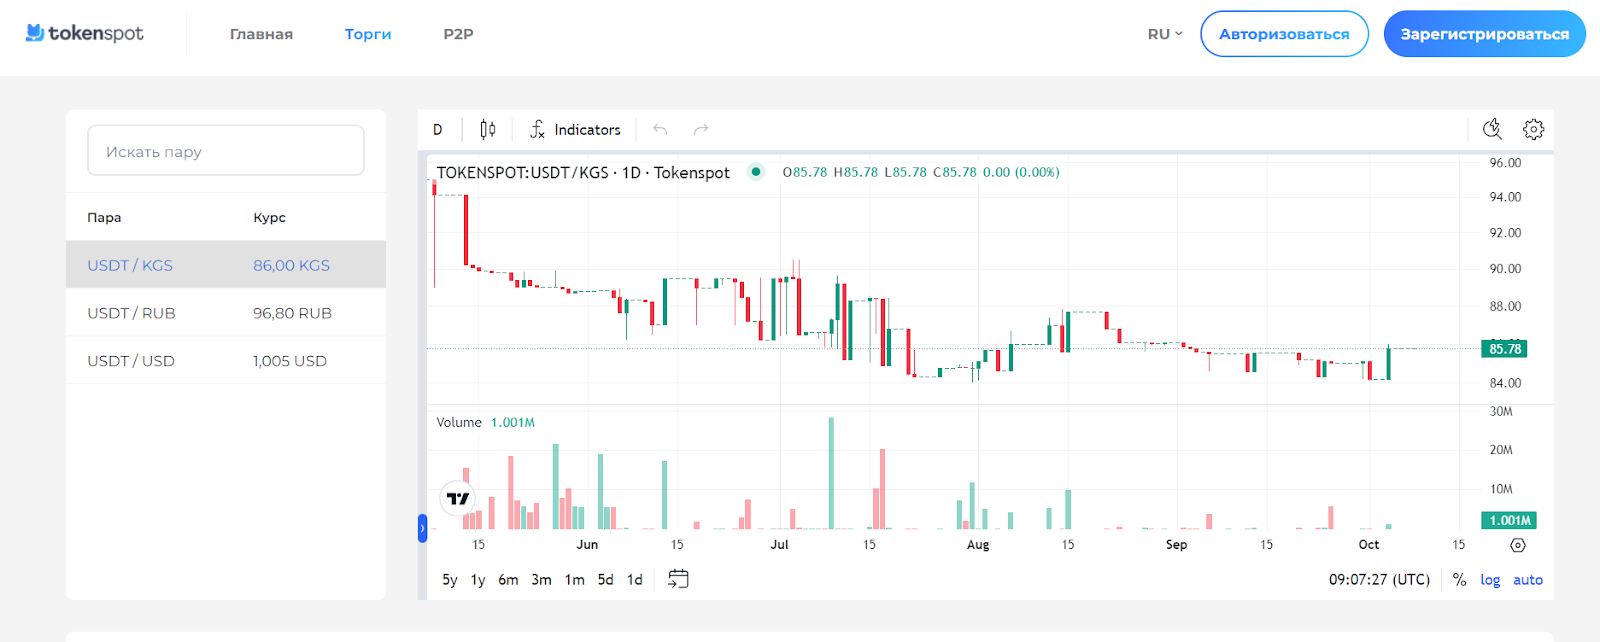1600x642 pixels.
Task: Open the chart quick search icon
Action: tap(1492, 129)
